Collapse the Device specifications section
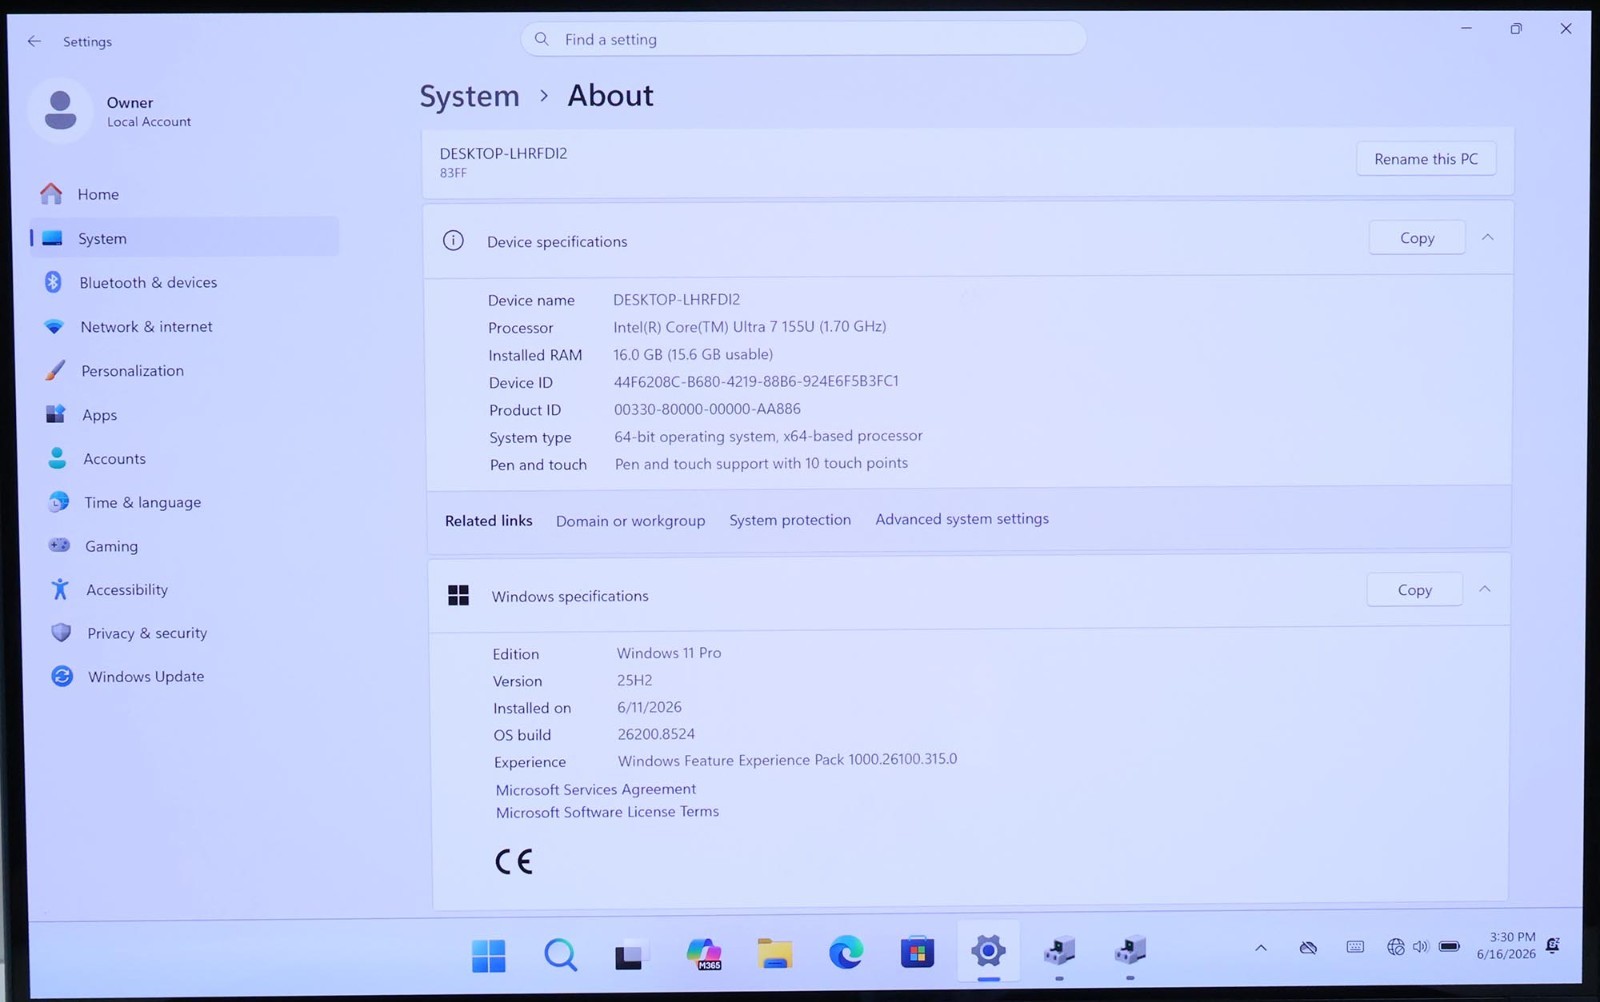1600x1002 pixels. pos(1487,238)
